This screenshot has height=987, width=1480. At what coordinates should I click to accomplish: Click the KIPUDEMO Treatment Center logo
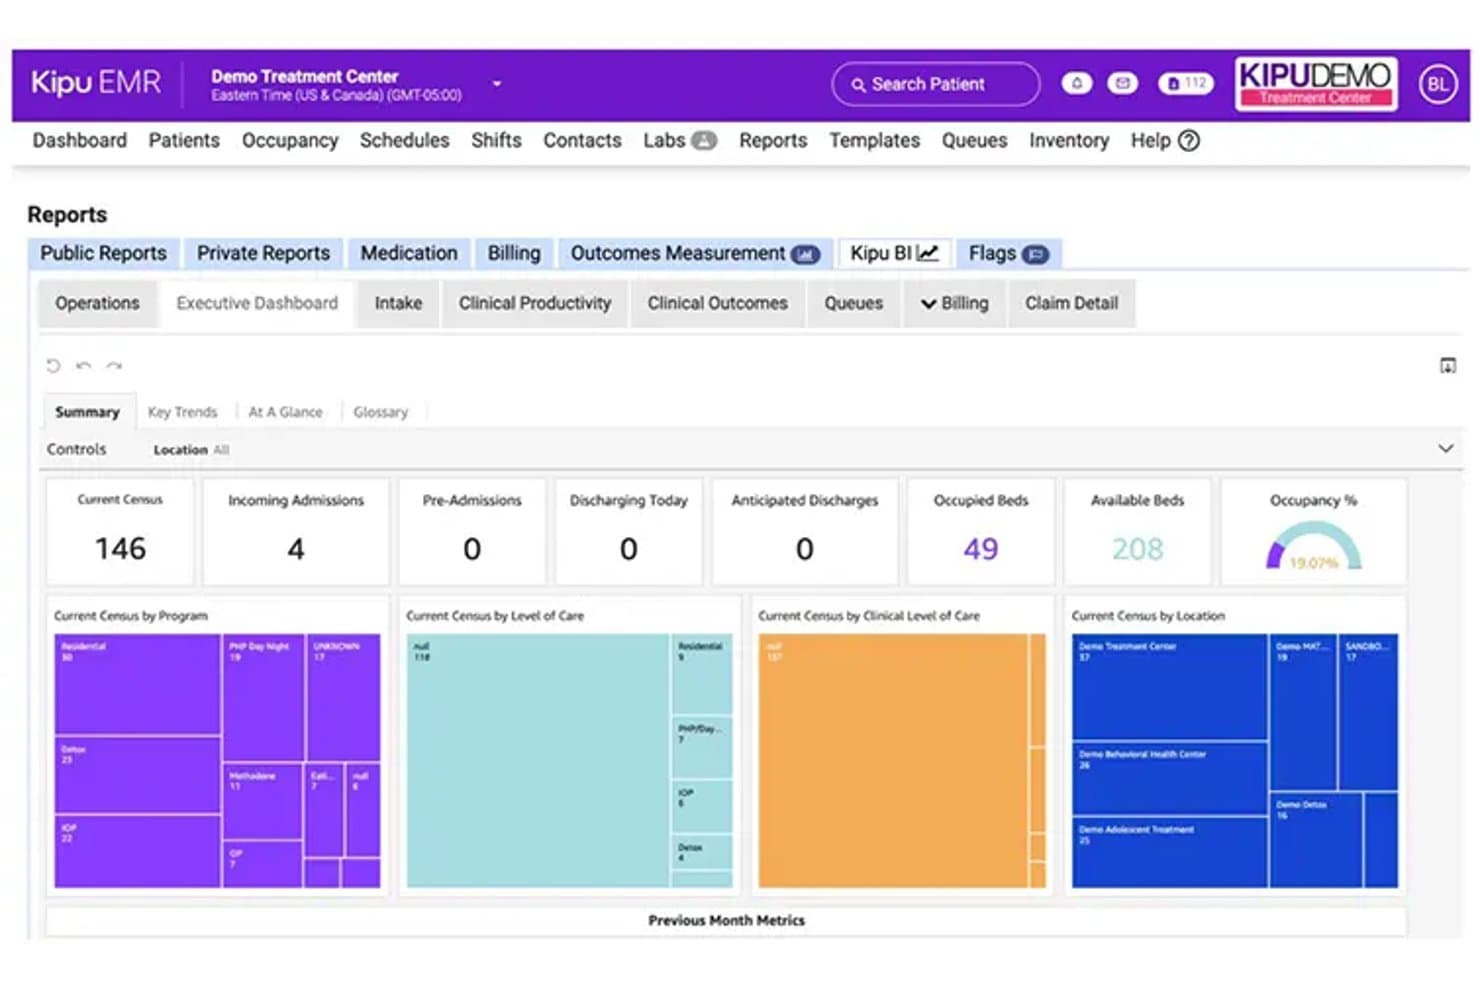(x=1316, y=83)
